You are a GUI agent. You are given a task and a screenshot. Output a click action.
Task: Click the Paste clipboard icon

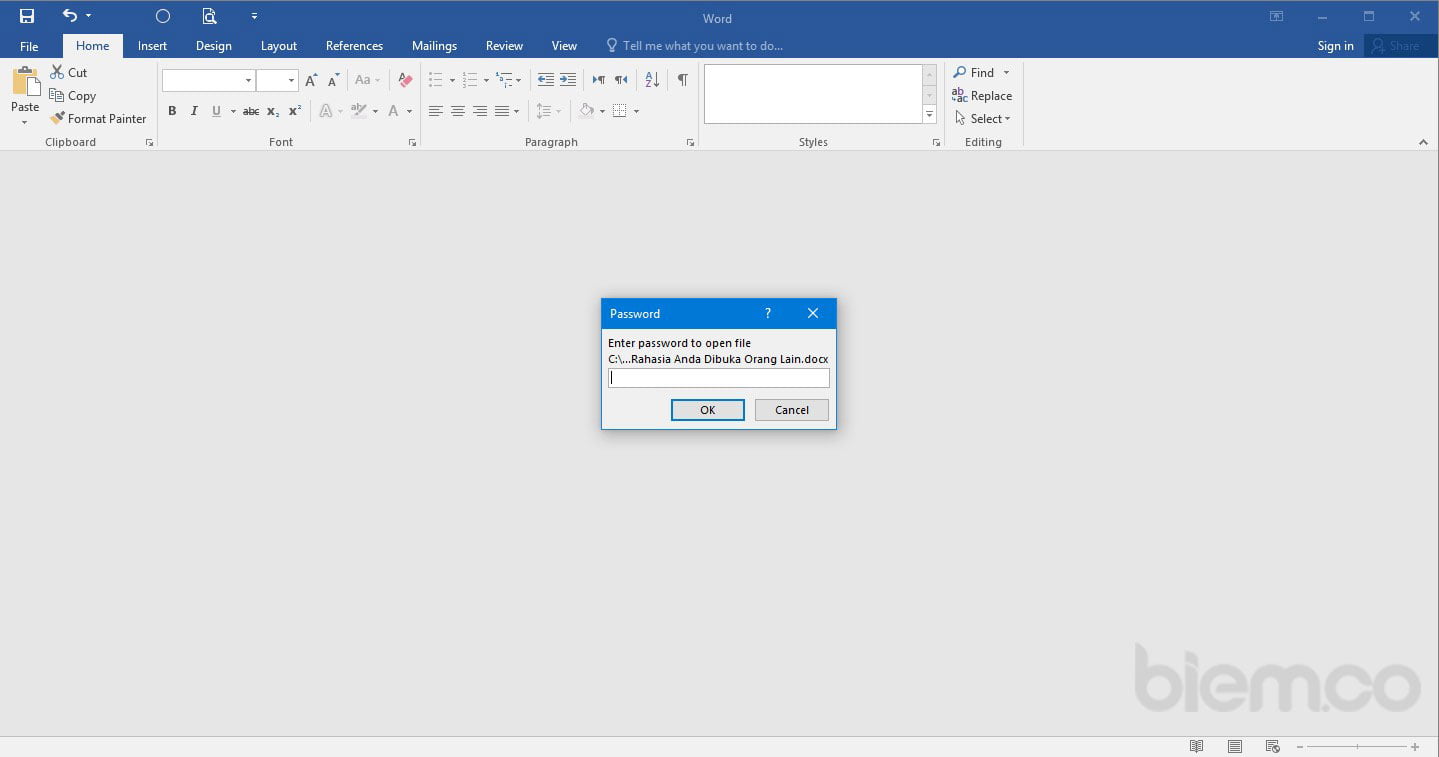(x=25, y=82)
